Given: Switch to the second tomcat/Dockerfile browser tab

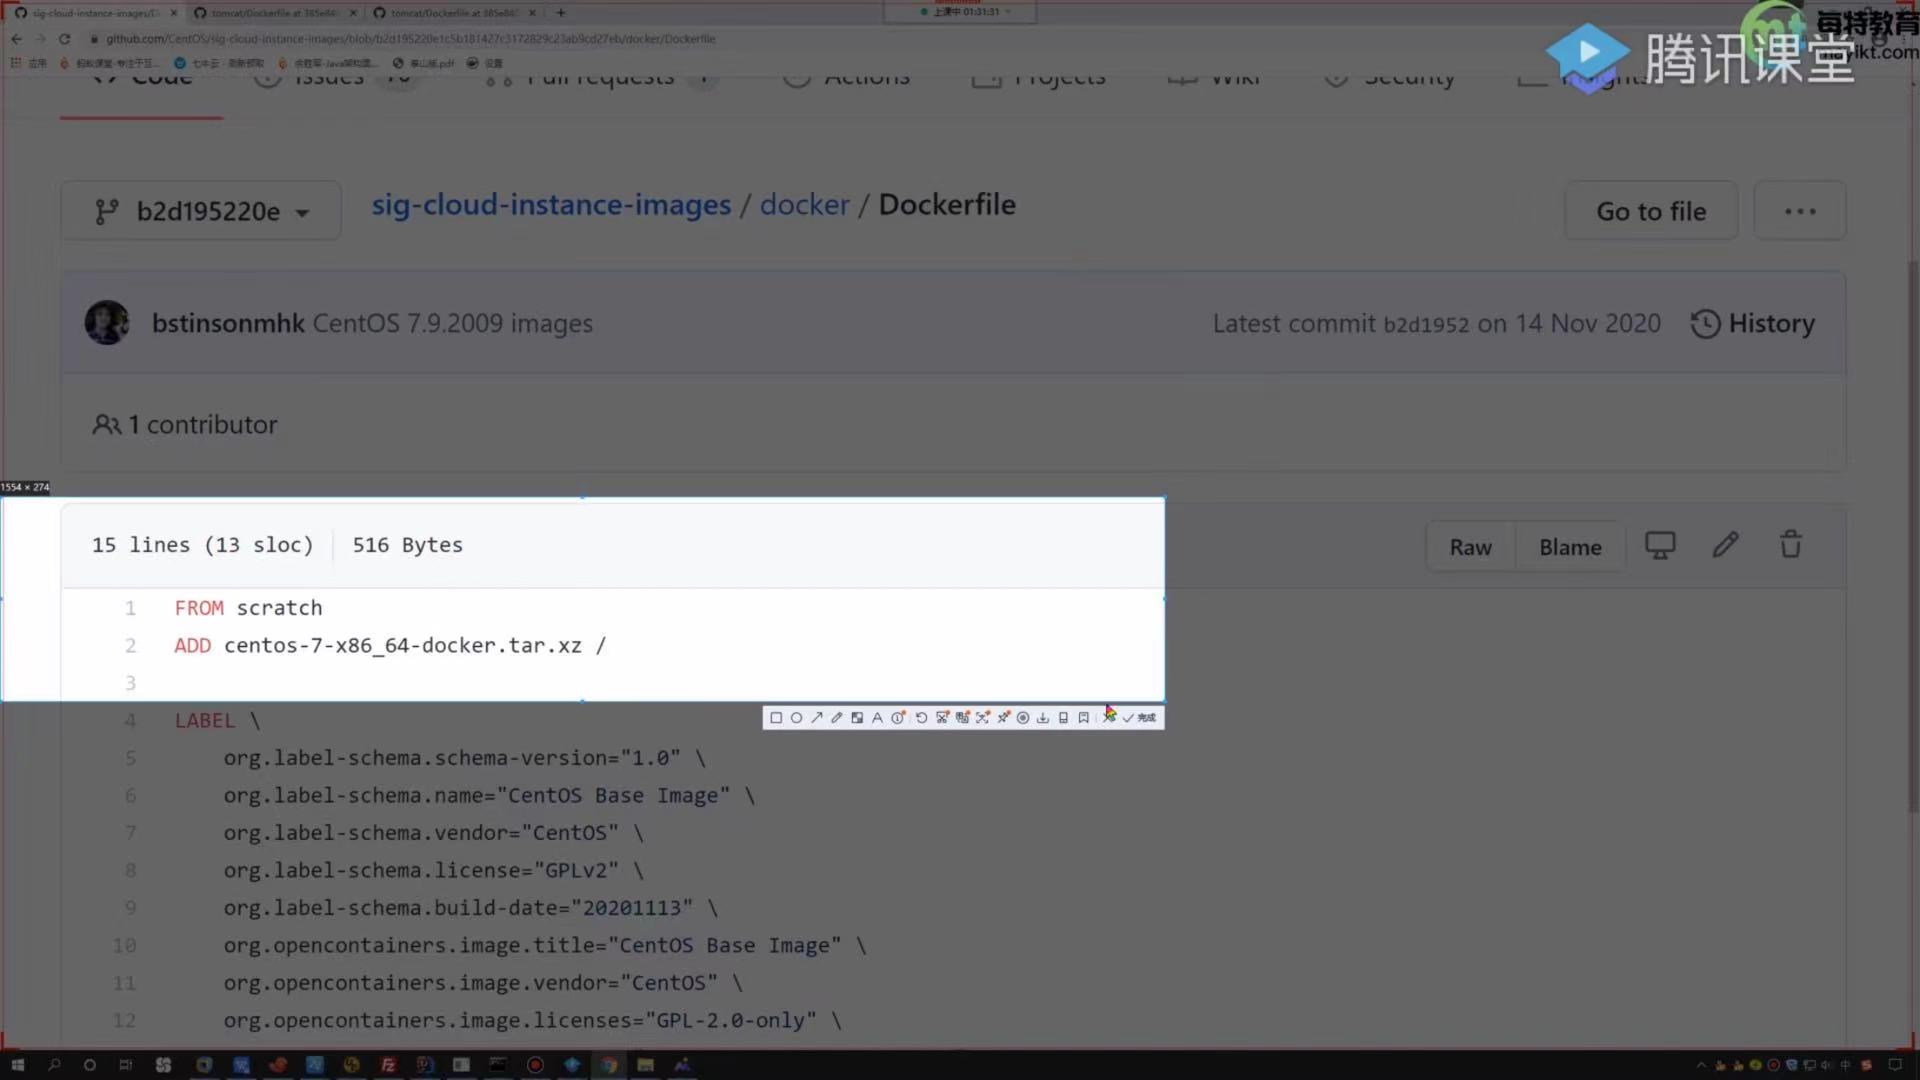Looking at the screenshot, I should (x=453, y=13).
